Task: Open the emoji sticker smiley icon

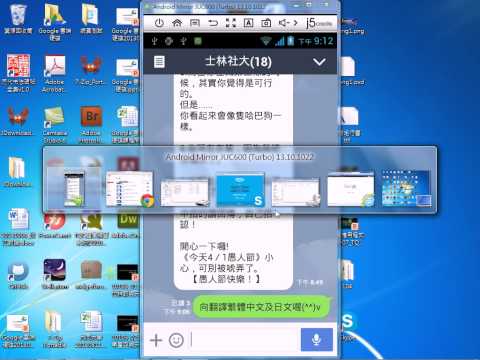Action: [x=176, y=340]
